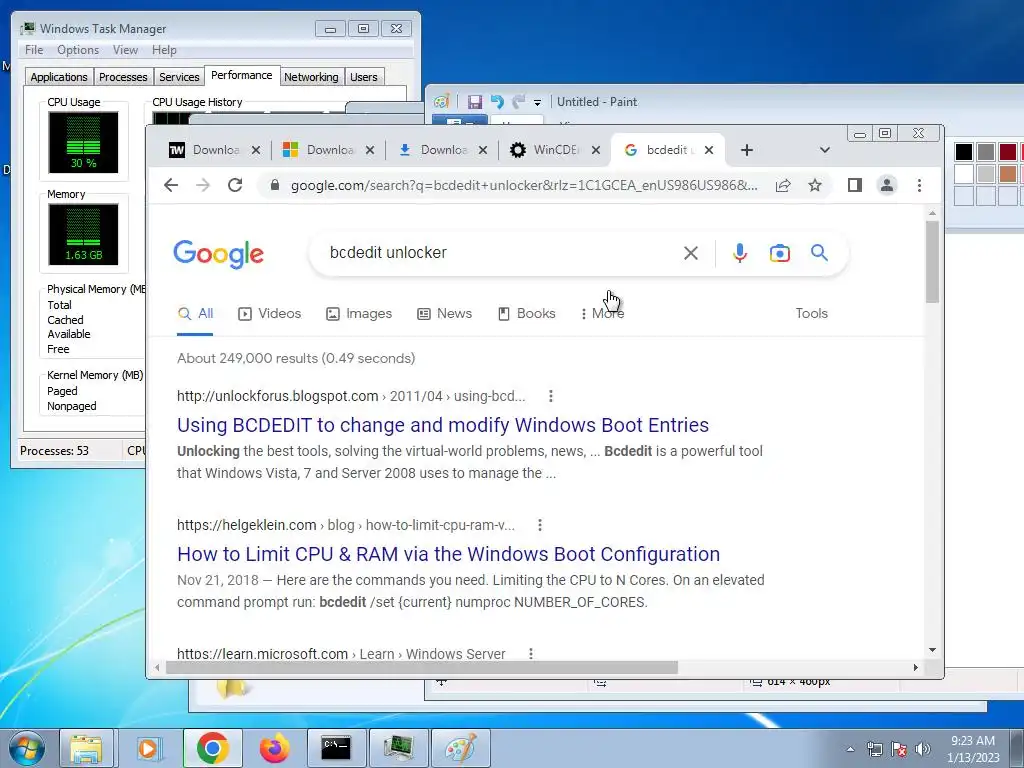Click the share page icon in address bar
Screen dimensions: 1024x768
point(783,185)
